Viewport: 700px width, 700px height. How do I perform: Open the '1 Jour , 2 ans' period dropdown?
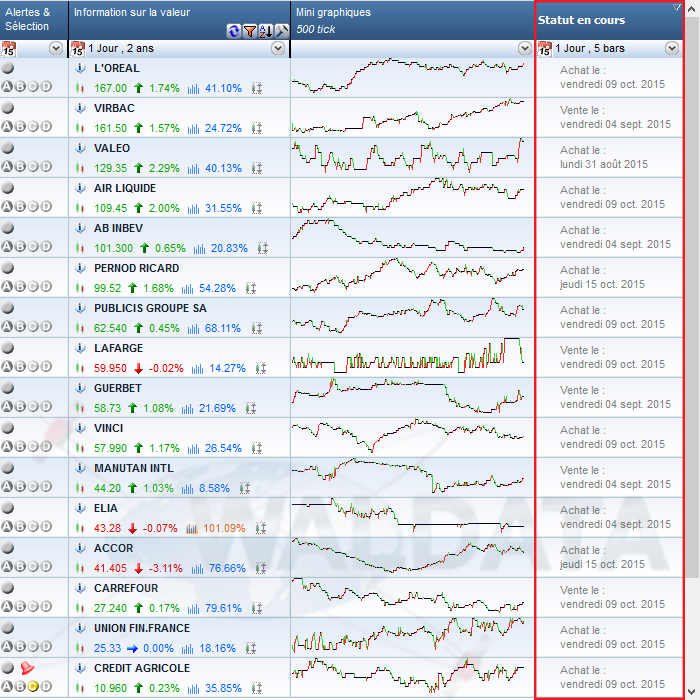(278, 48)
